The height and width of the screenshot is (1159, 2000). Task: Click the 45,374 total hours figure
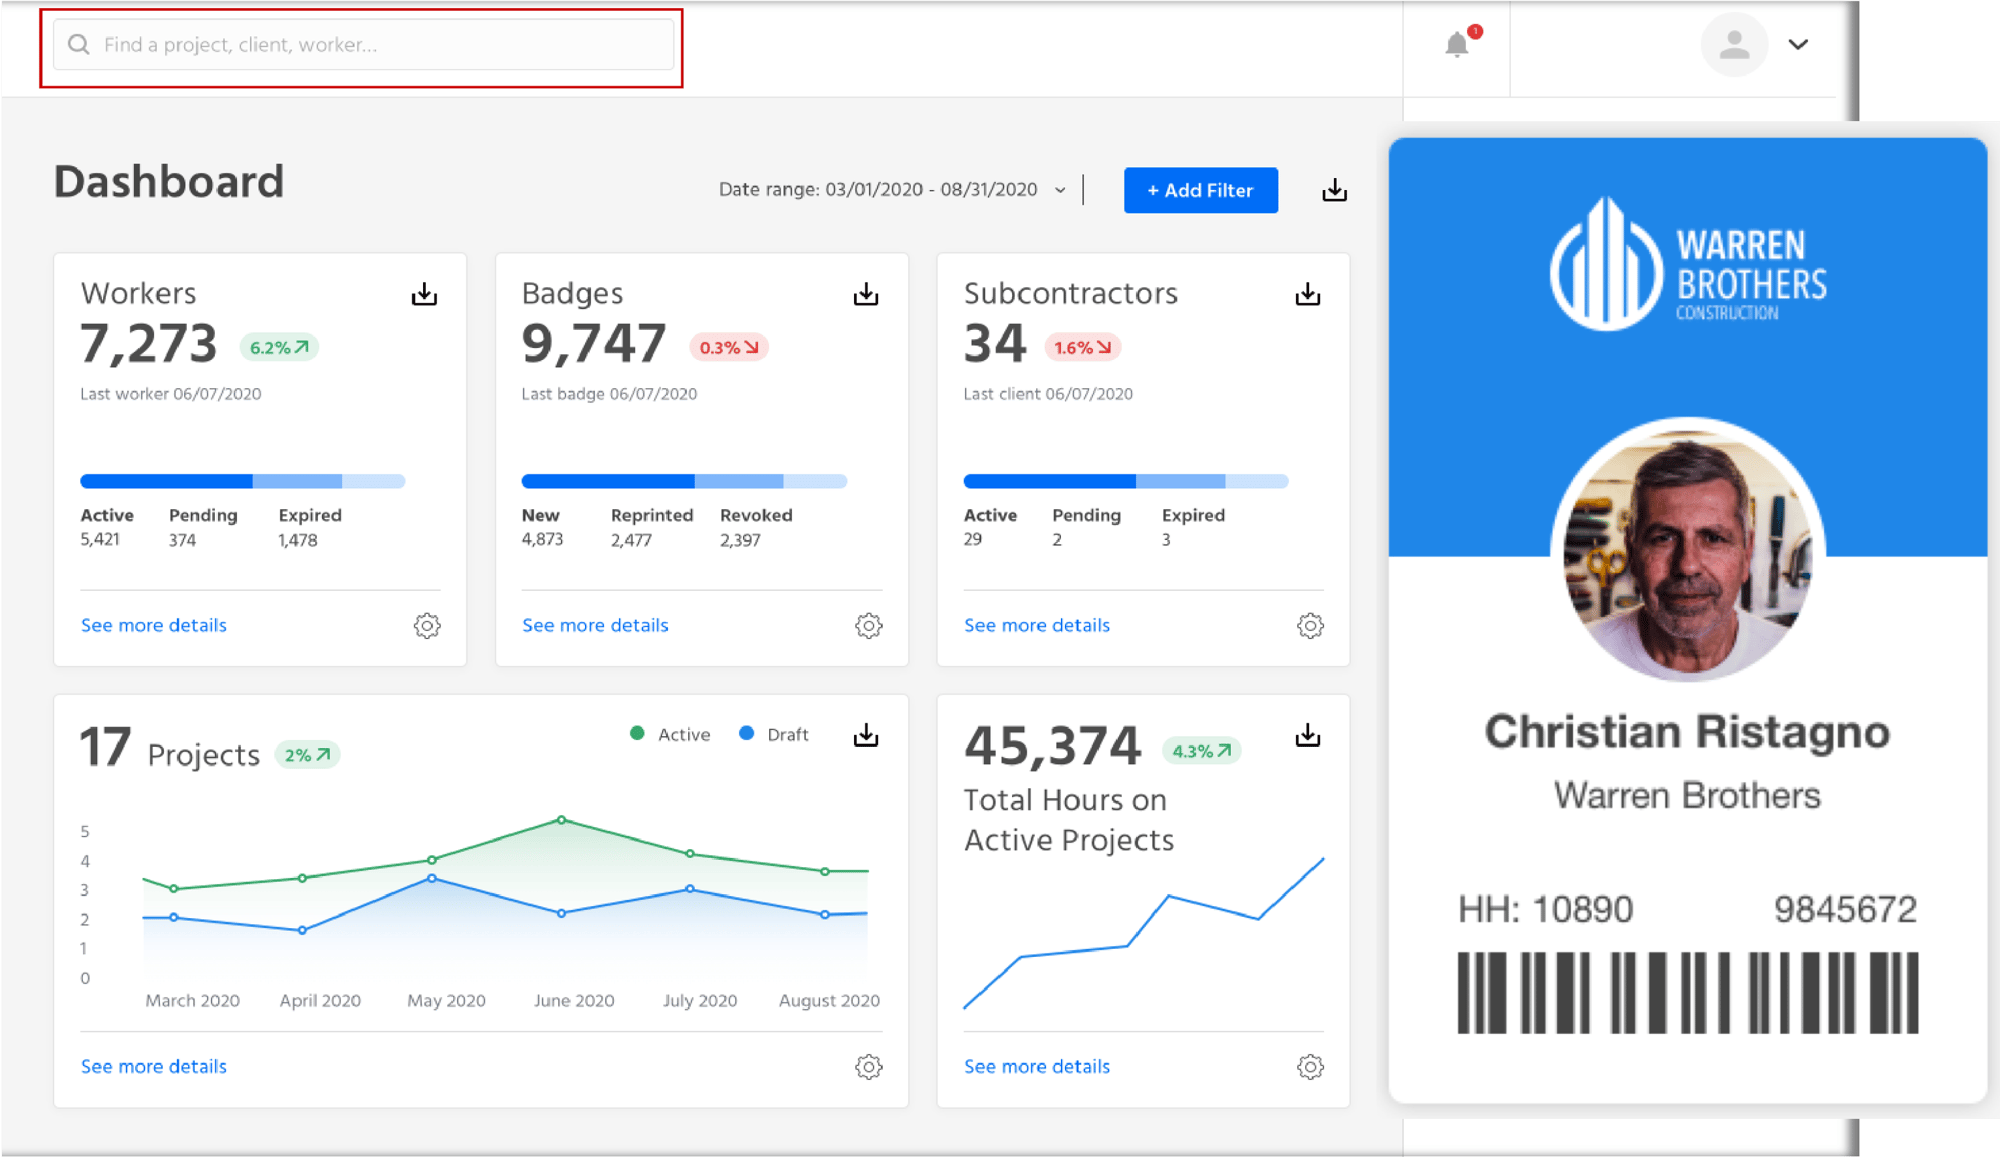point(1052,747)
